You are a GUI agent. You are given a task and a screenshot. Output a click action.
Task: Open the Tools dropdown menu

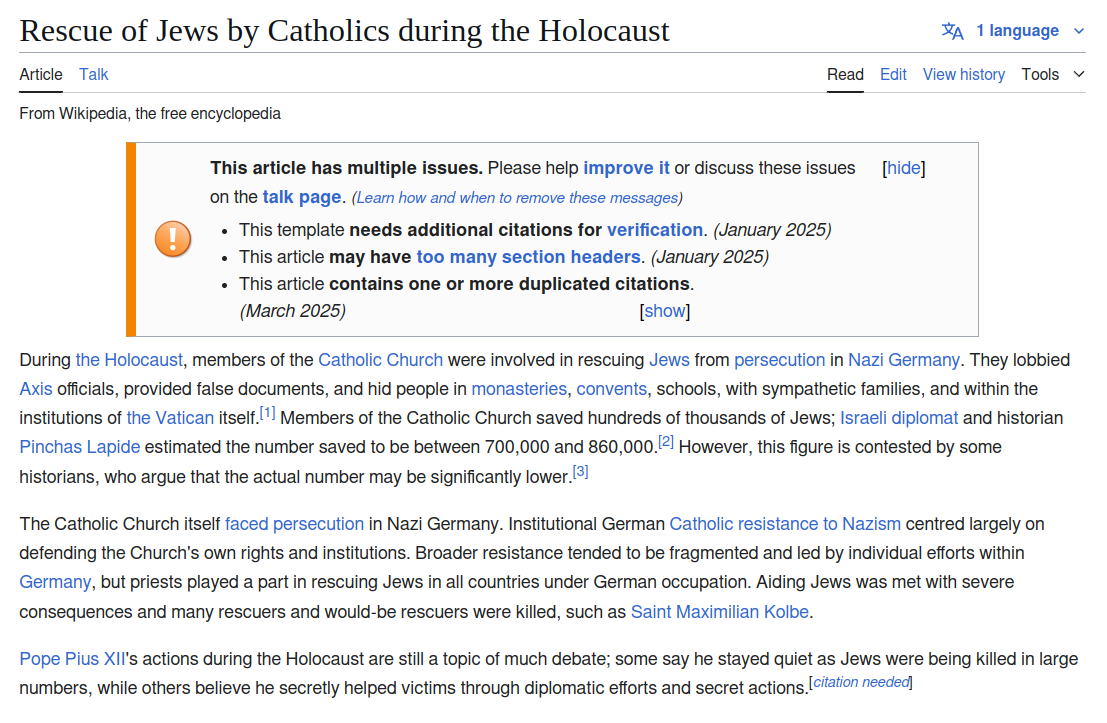(1053, 74)
